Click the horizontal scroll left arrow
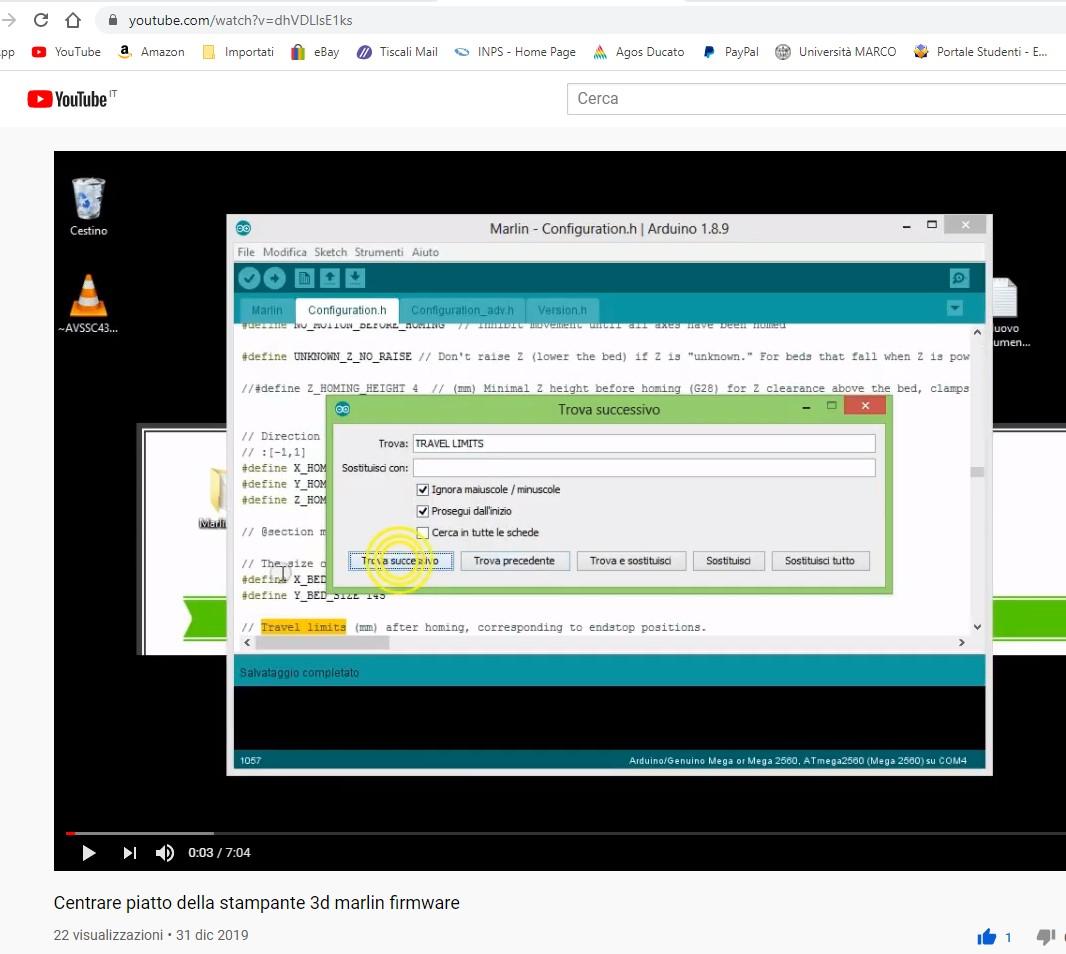 point(247,643)
